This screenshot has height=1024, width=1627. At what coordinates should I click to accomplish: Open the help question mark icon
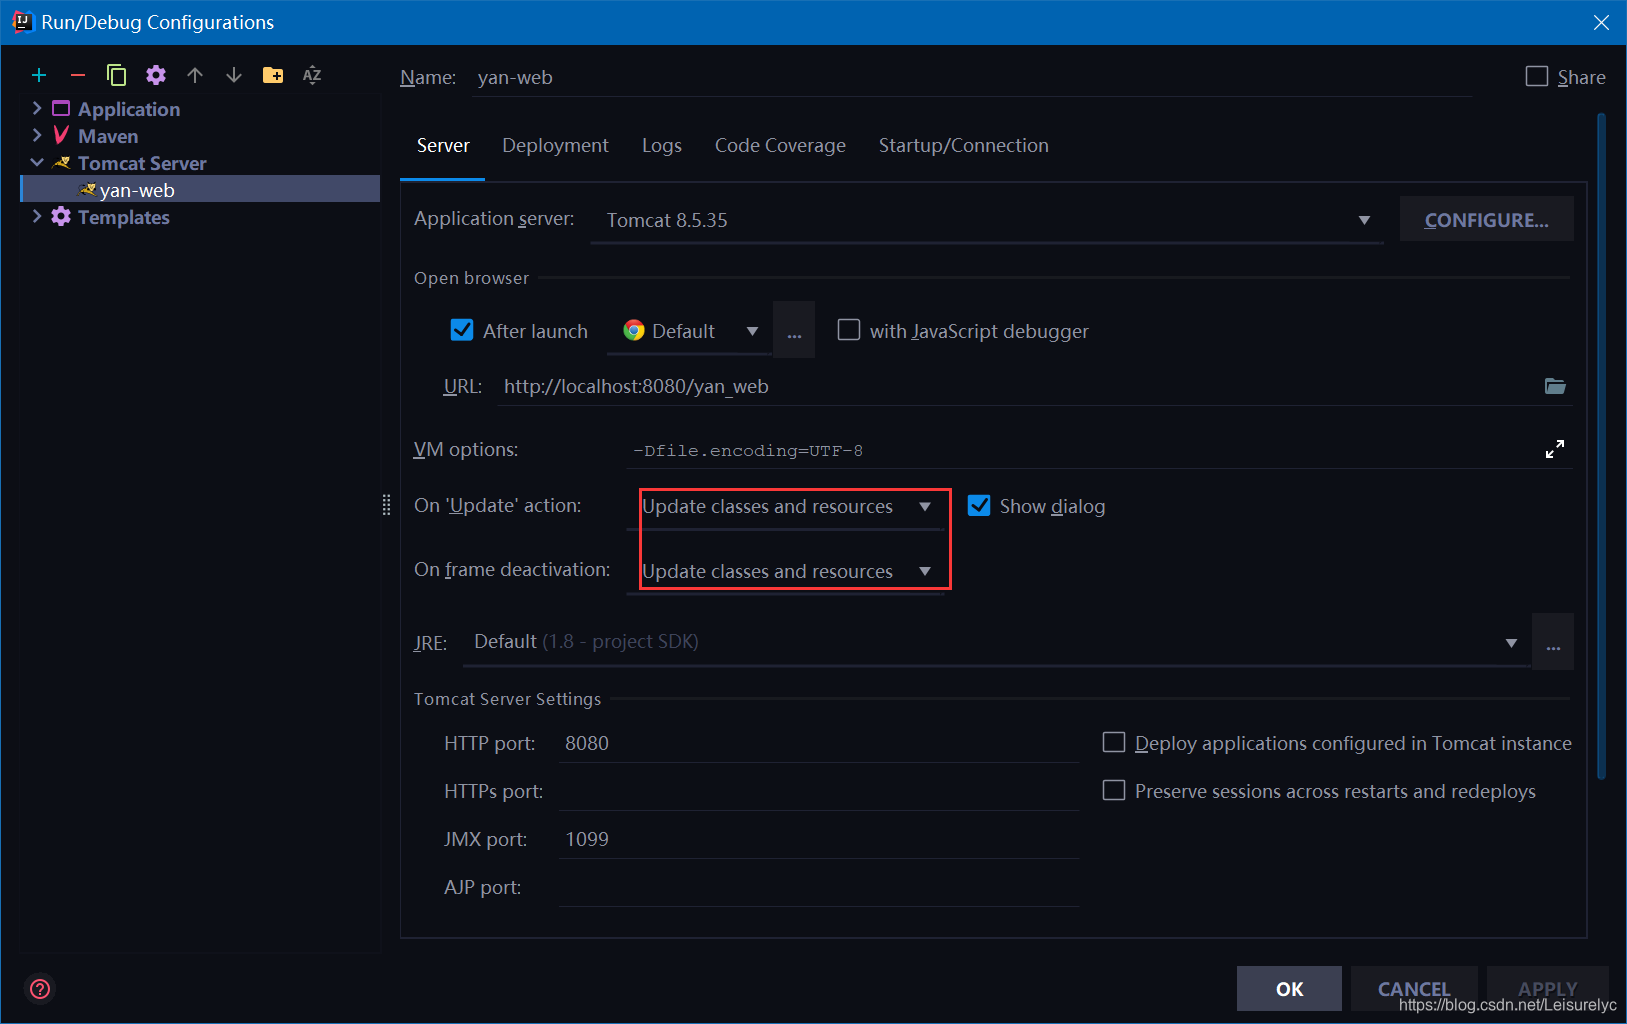pos(40,989)
